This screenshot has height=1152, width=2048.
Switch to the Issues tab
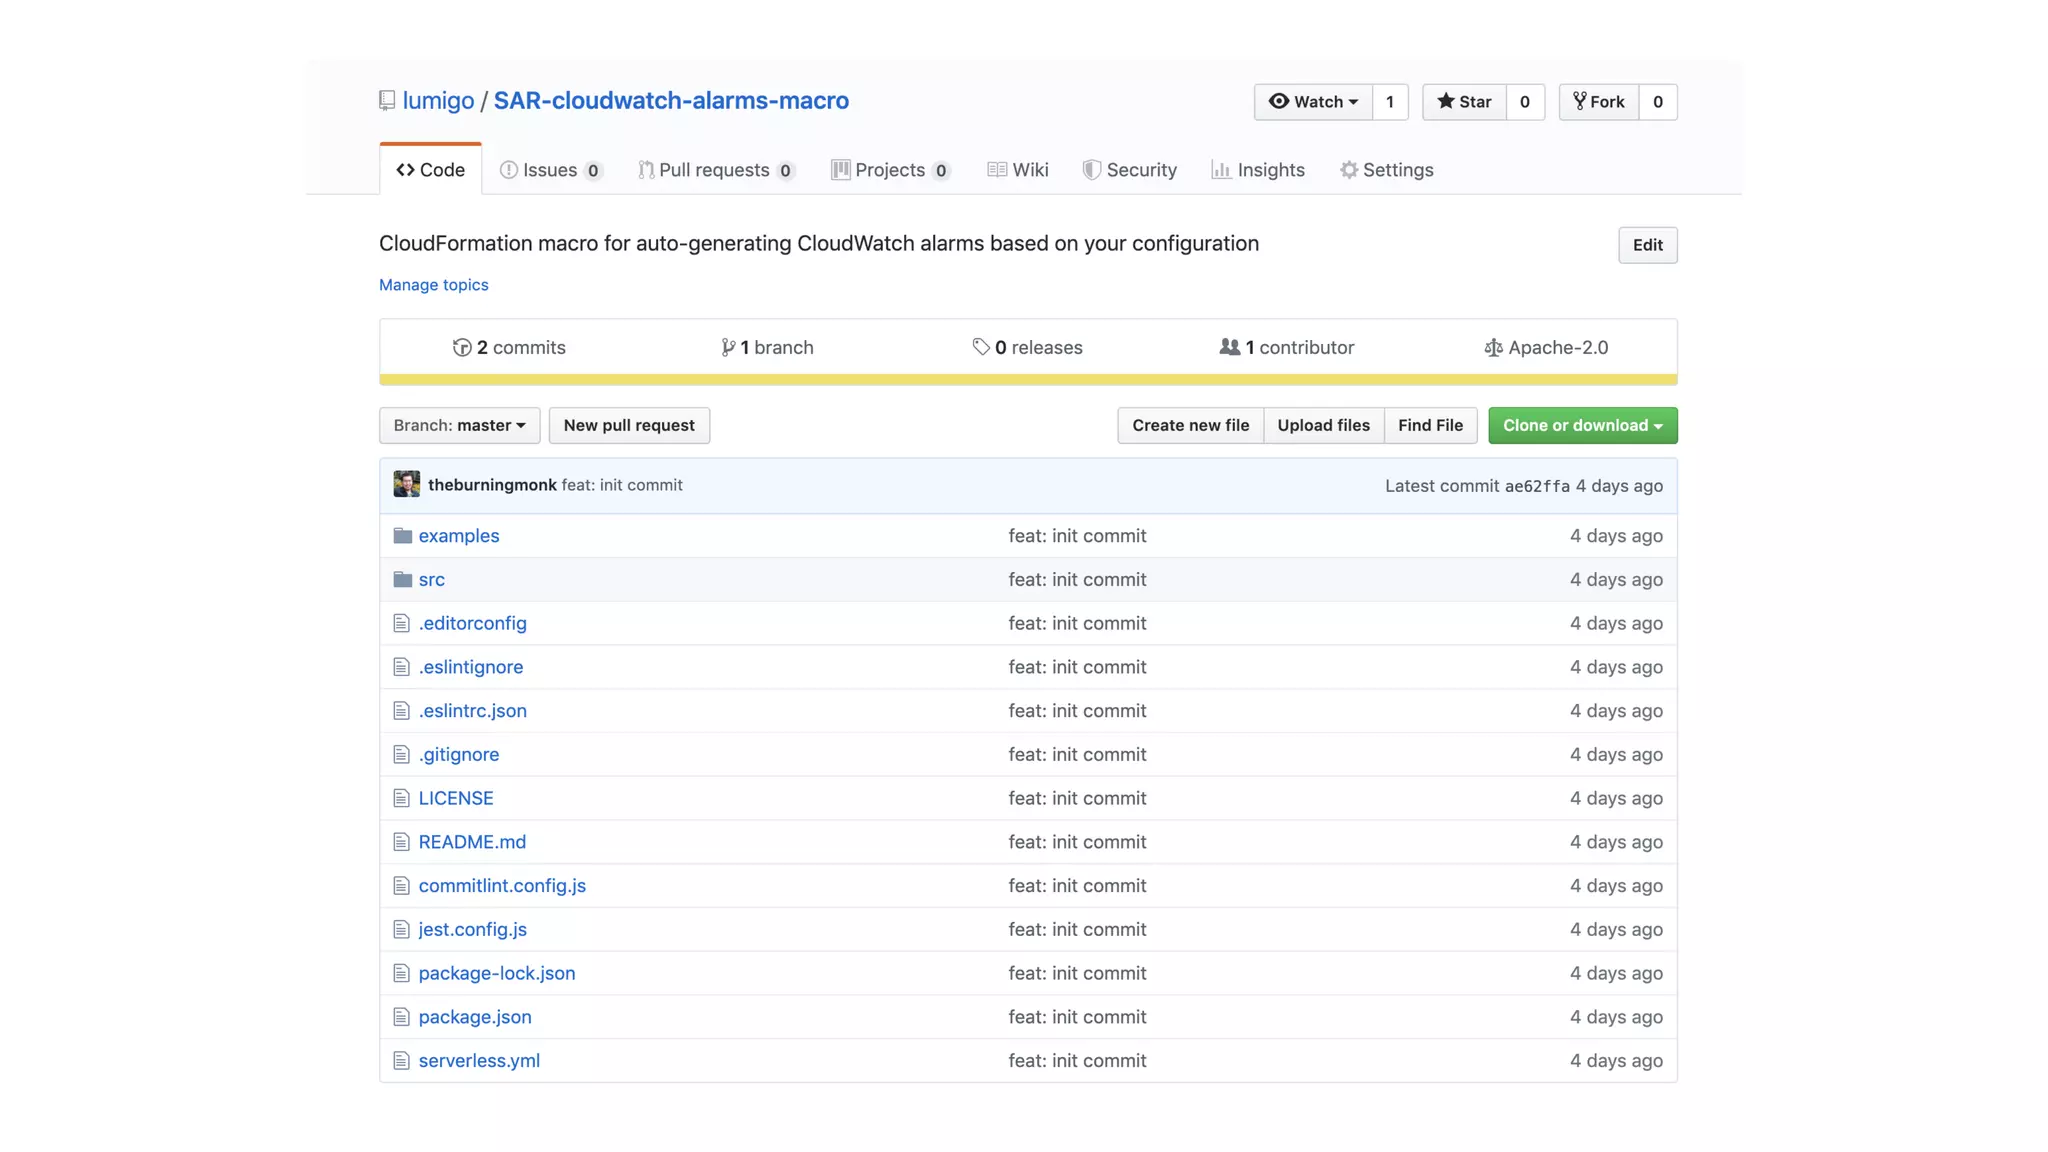click(550, 170)
